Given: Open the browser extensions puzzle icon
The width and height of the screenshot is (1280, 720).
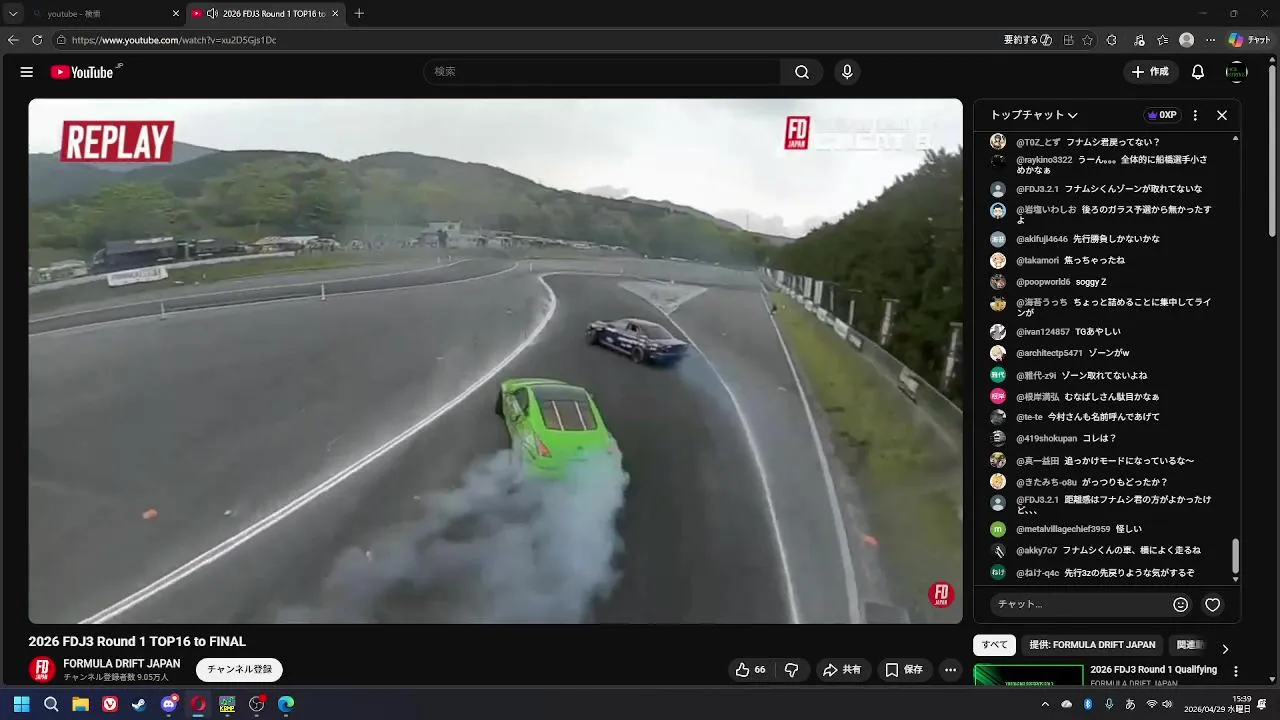Looking at the screenshot, I should coord(1112,40).
